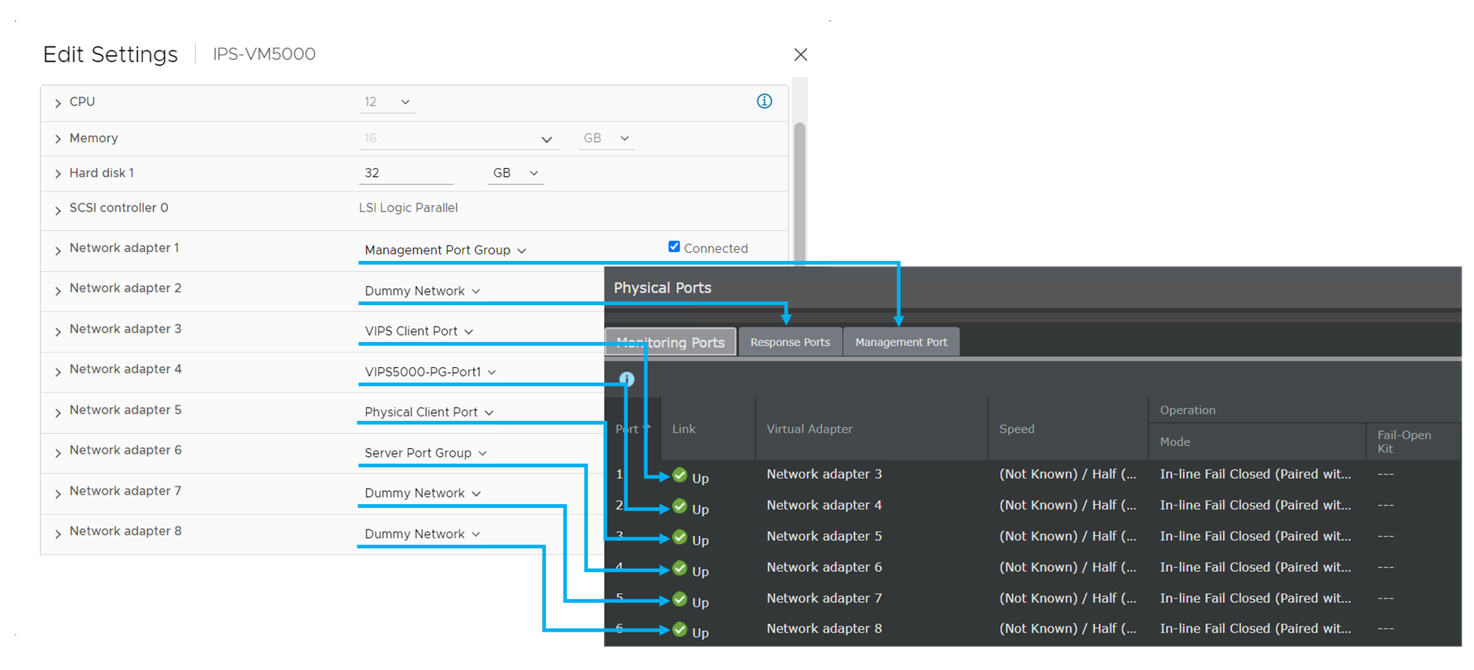
Task: Close the Edit Settings dialog
Action: point(800,55)
